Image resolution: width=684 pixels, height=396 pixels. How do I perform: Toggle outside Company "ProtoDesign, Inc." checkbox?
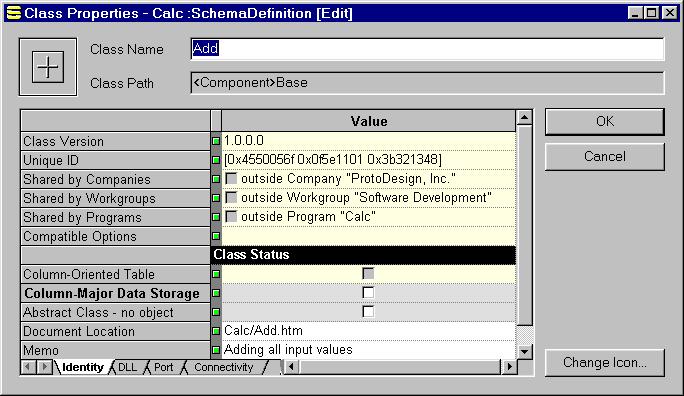231,178
